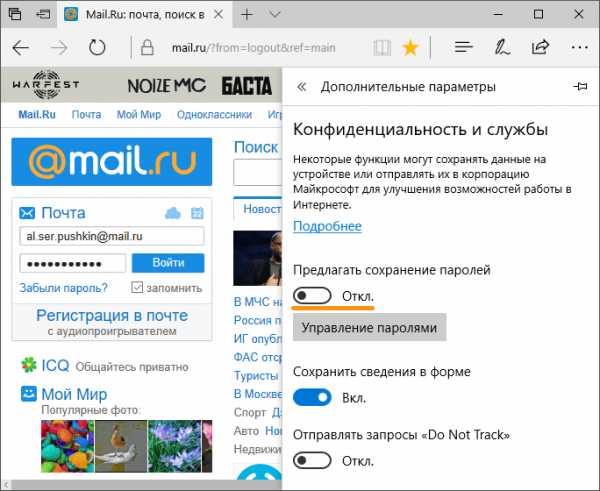Toggle Do Not Track requests switch

coord(312,460)
